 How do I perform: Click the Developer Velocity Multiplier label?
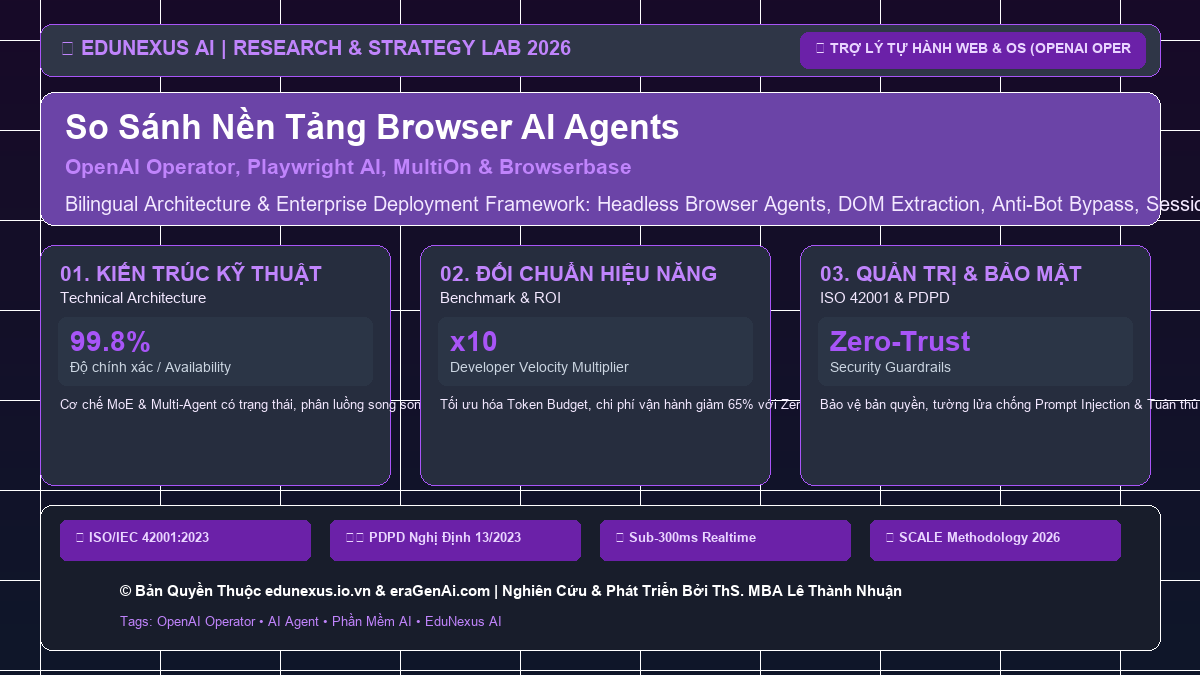539,367
